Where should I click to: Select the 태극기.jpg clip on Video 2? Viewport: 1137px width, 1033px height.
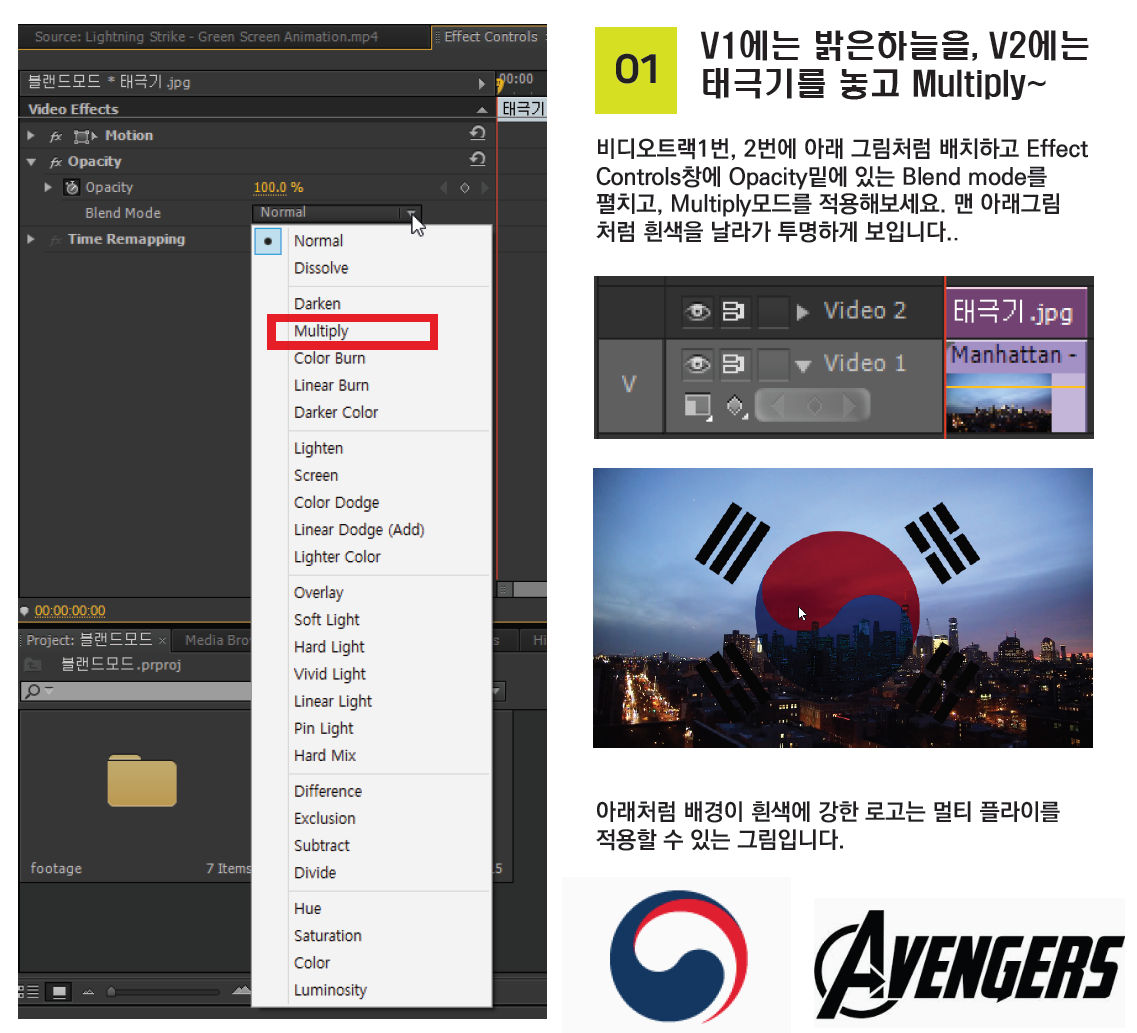tap(1016, 312)
